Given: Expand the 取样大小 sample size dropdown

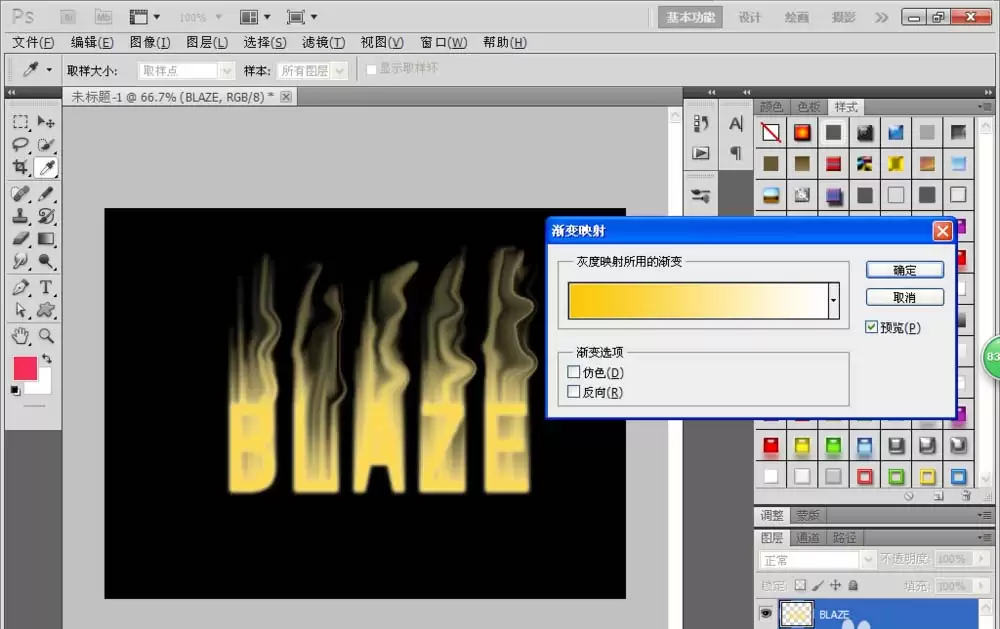Looking at the screenshot, I should point(226,71).
